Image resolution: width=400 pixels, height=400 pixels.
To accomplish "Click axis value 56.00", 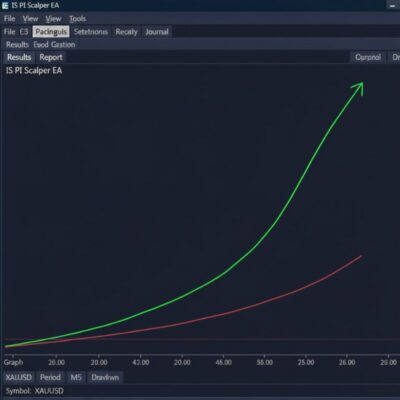I will point(265,362).
